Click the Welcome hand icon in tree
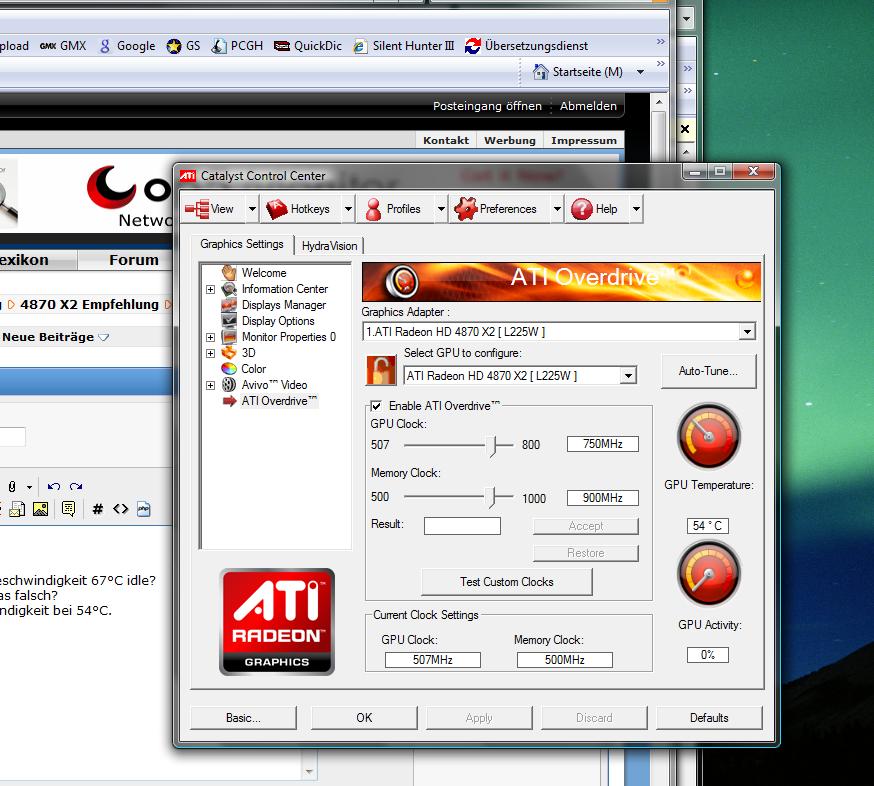This screenshot has width=874, height=786. pyautogui.click(x=229, y=273)
